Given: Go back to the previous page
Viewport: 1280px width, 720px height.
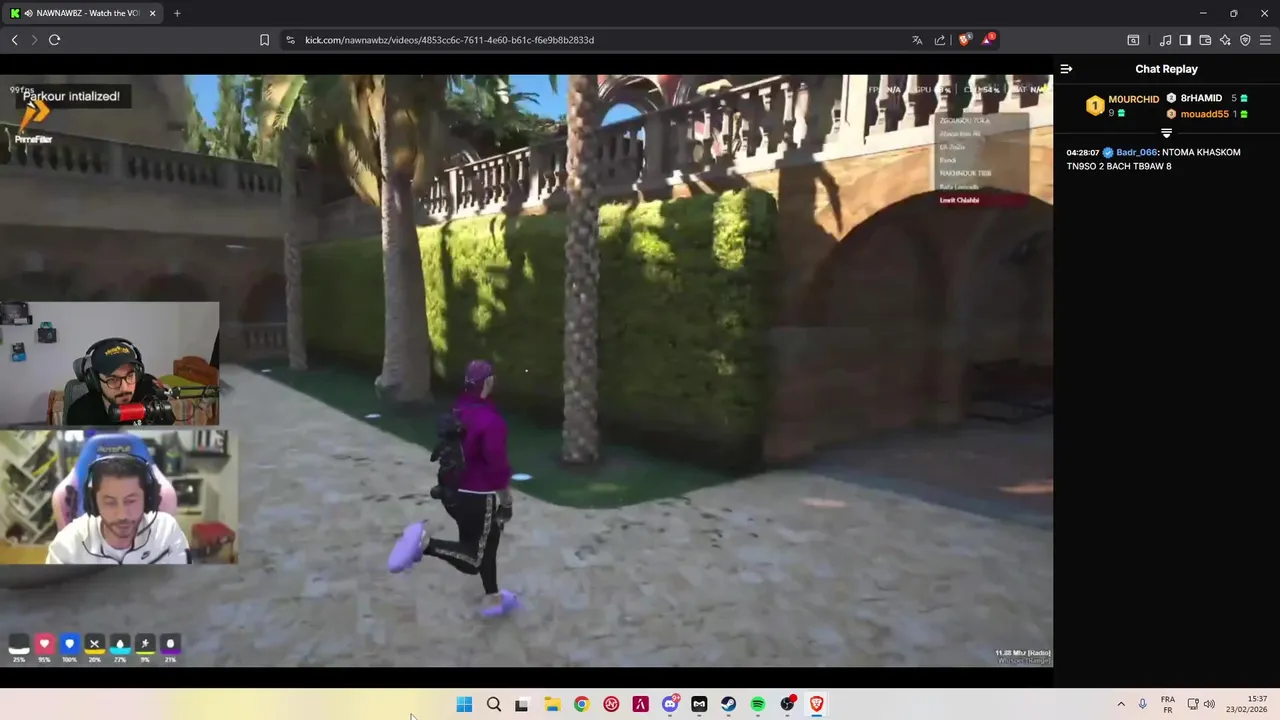Looking at the screenshot, I should [14, 40].
